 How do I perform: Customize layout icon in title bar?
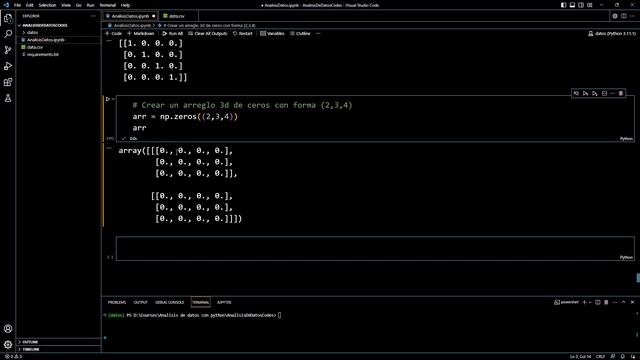tap(590, 5)
